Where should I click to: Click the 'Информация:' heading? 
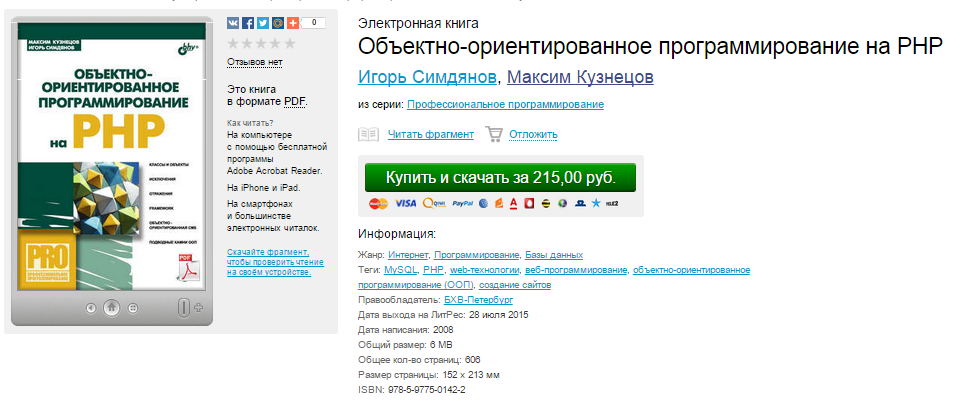pos(397,234)
